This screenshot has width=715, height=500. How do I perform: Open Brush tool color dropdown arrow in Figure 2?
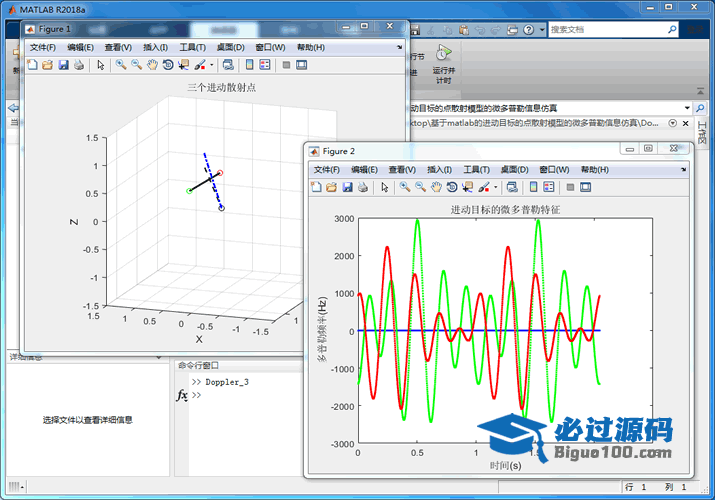[x=495, y=187]
